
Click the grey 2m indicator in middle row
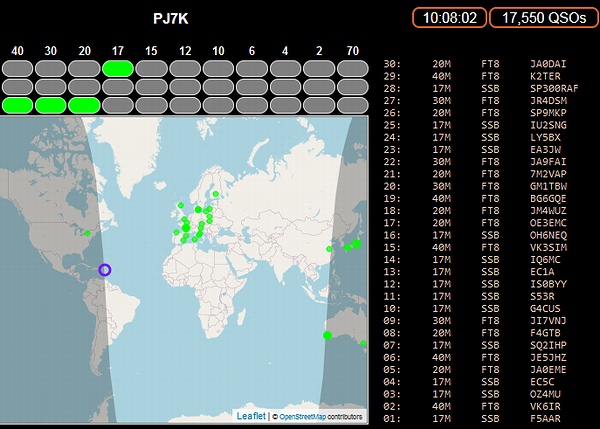[319, 87]
